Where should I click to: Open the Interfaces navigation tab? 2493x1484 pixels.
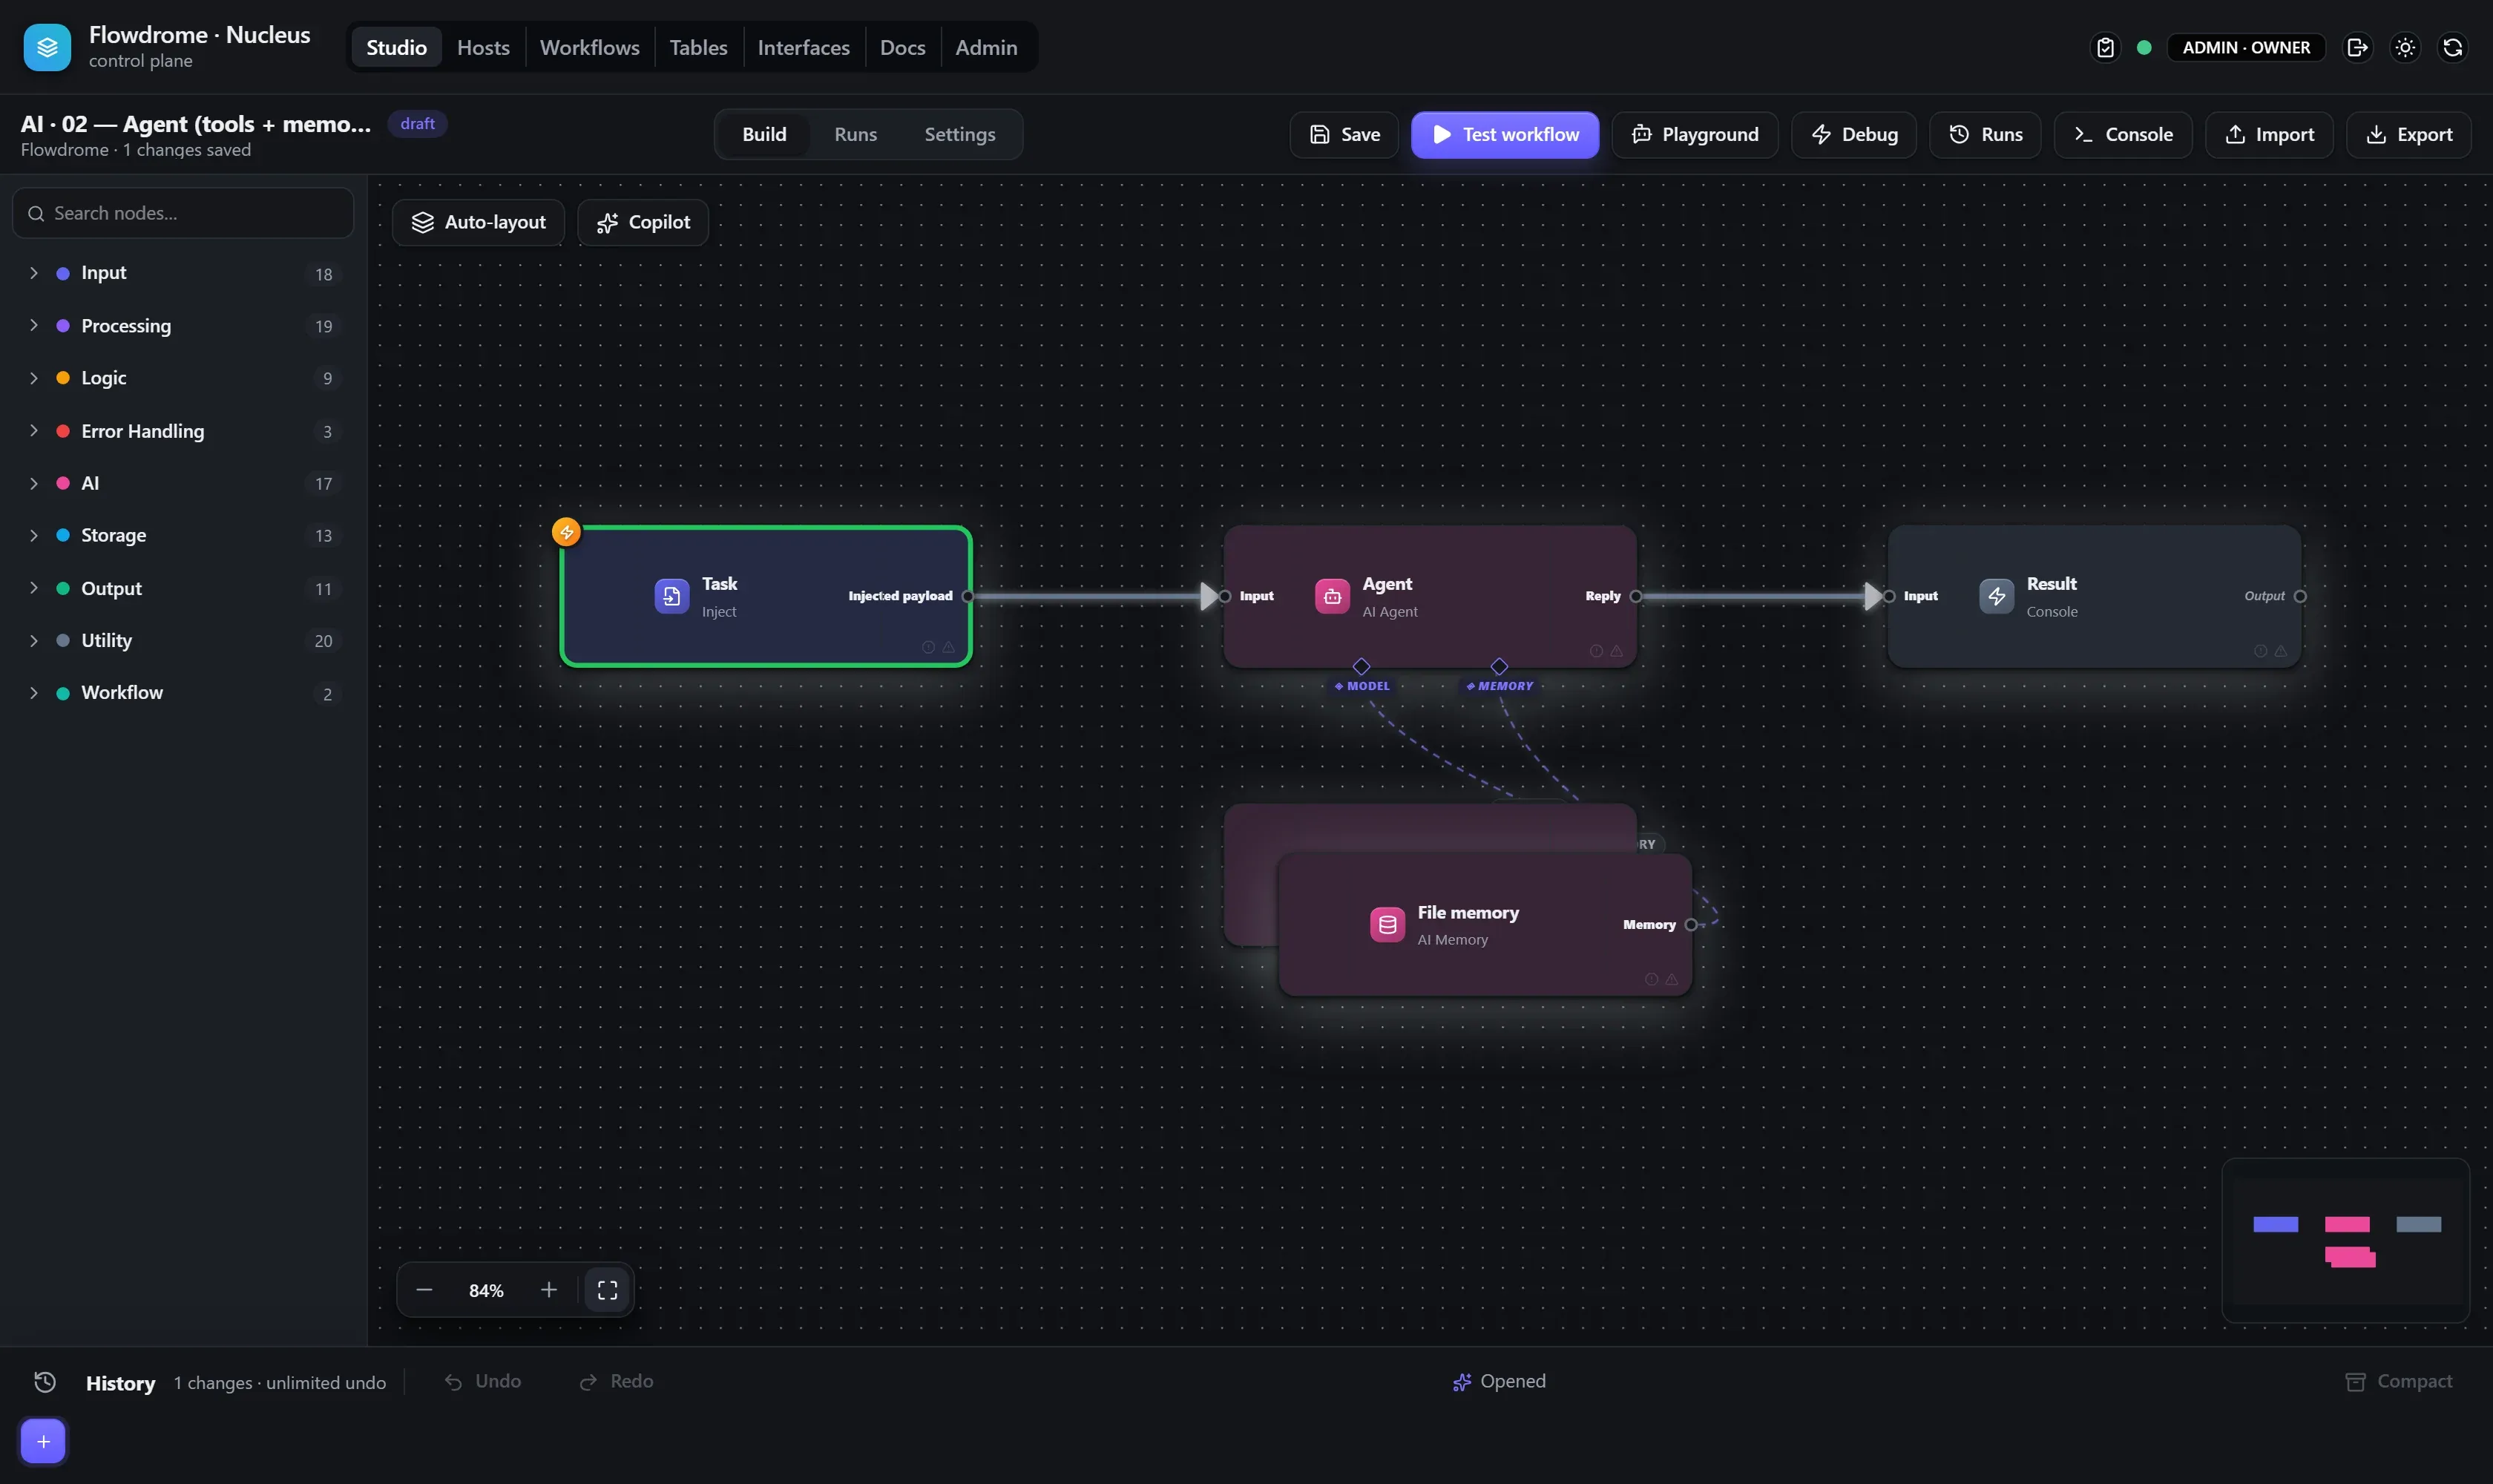(x=803, y=47)
